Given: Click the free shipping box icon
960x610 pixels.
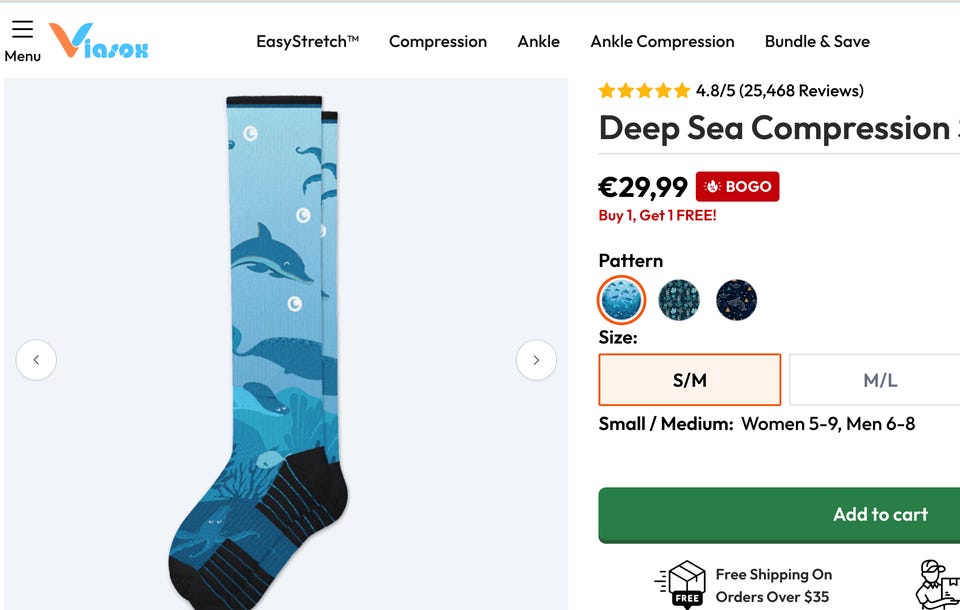Looking at the screenshot, I should (x=686, y=584).
